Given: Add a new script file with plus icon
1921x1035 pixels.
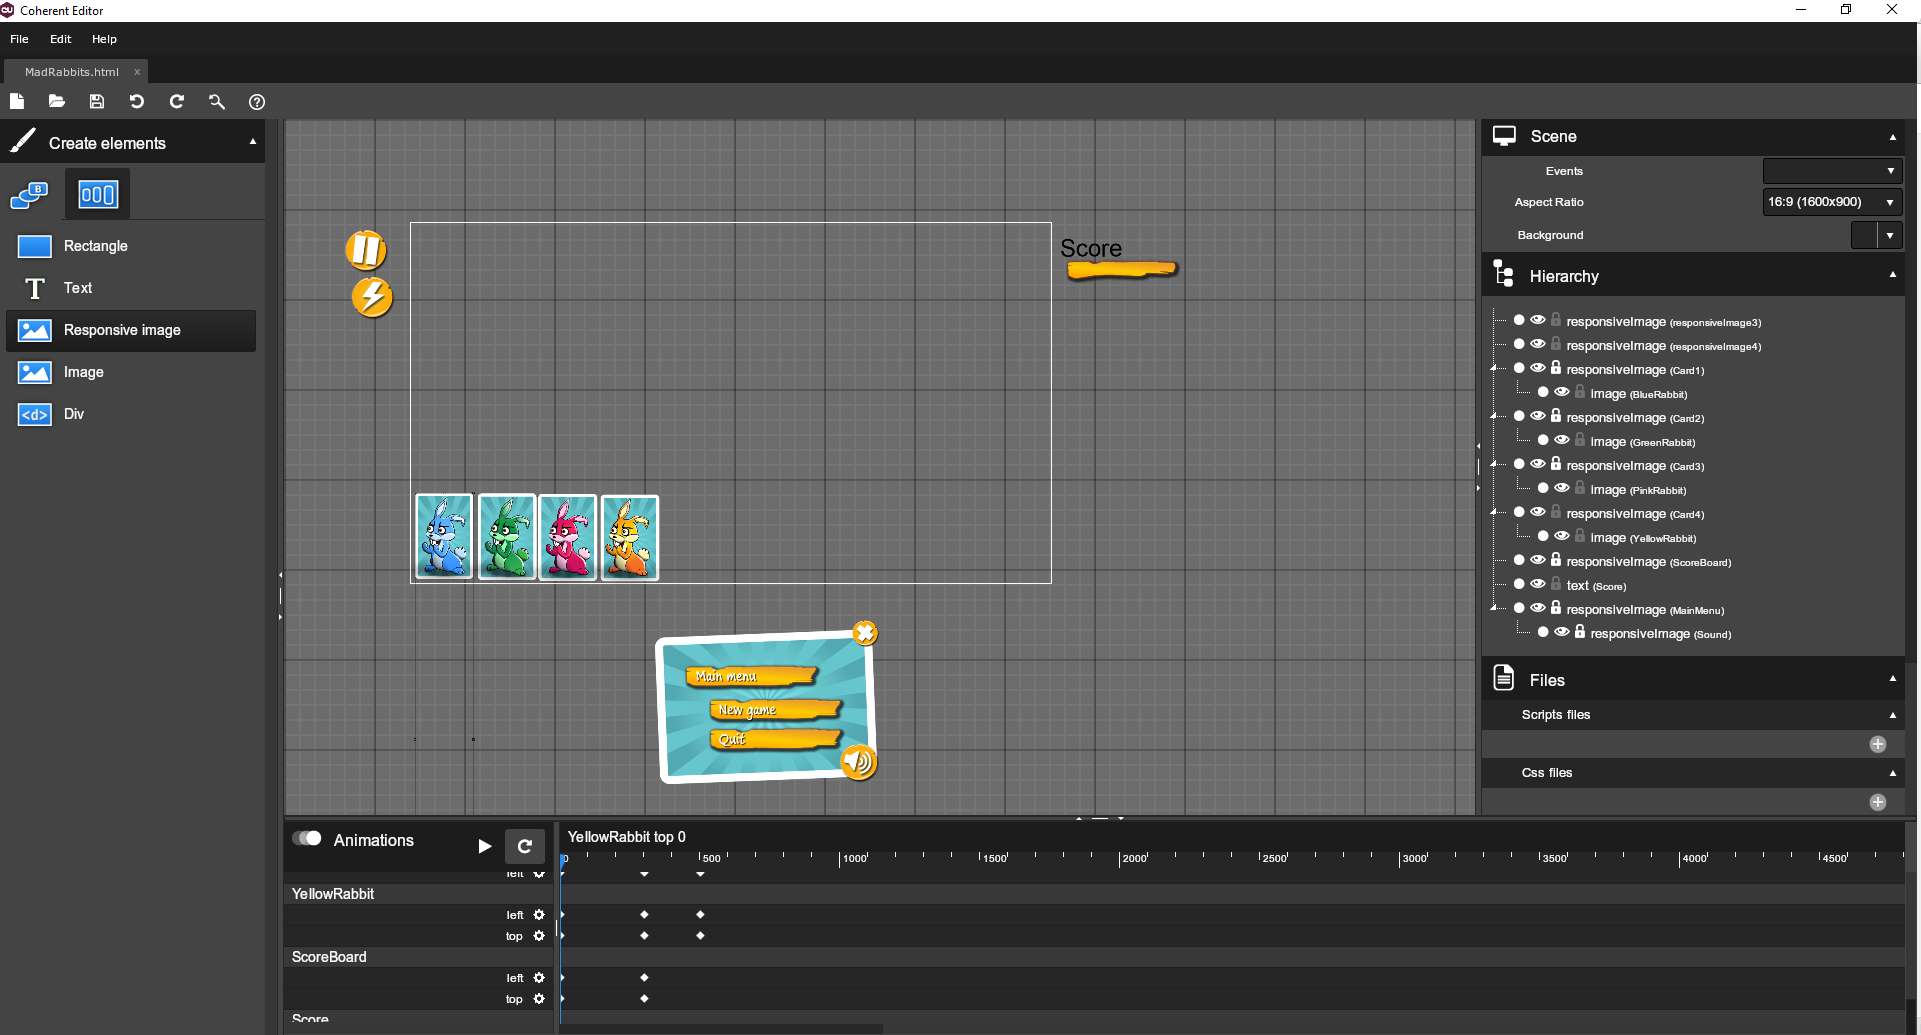Looking at the screenshot, I should point(1877,744).
